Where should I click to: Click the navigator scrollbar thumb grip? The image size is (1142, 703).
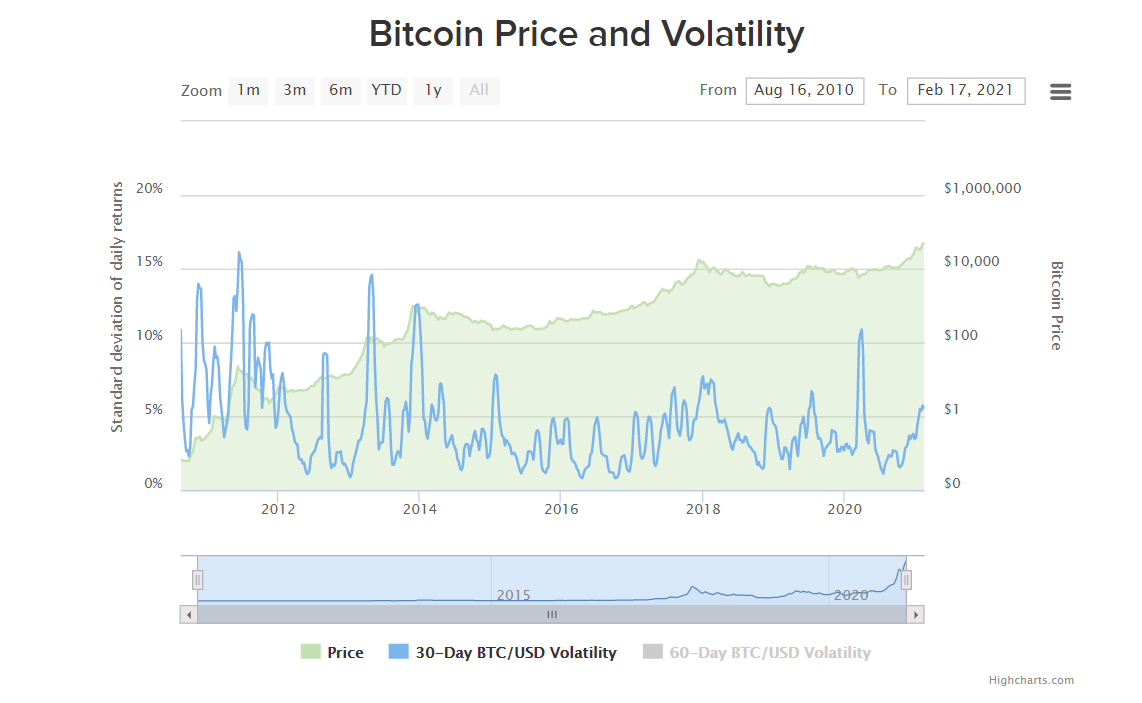tap(551, 615)
